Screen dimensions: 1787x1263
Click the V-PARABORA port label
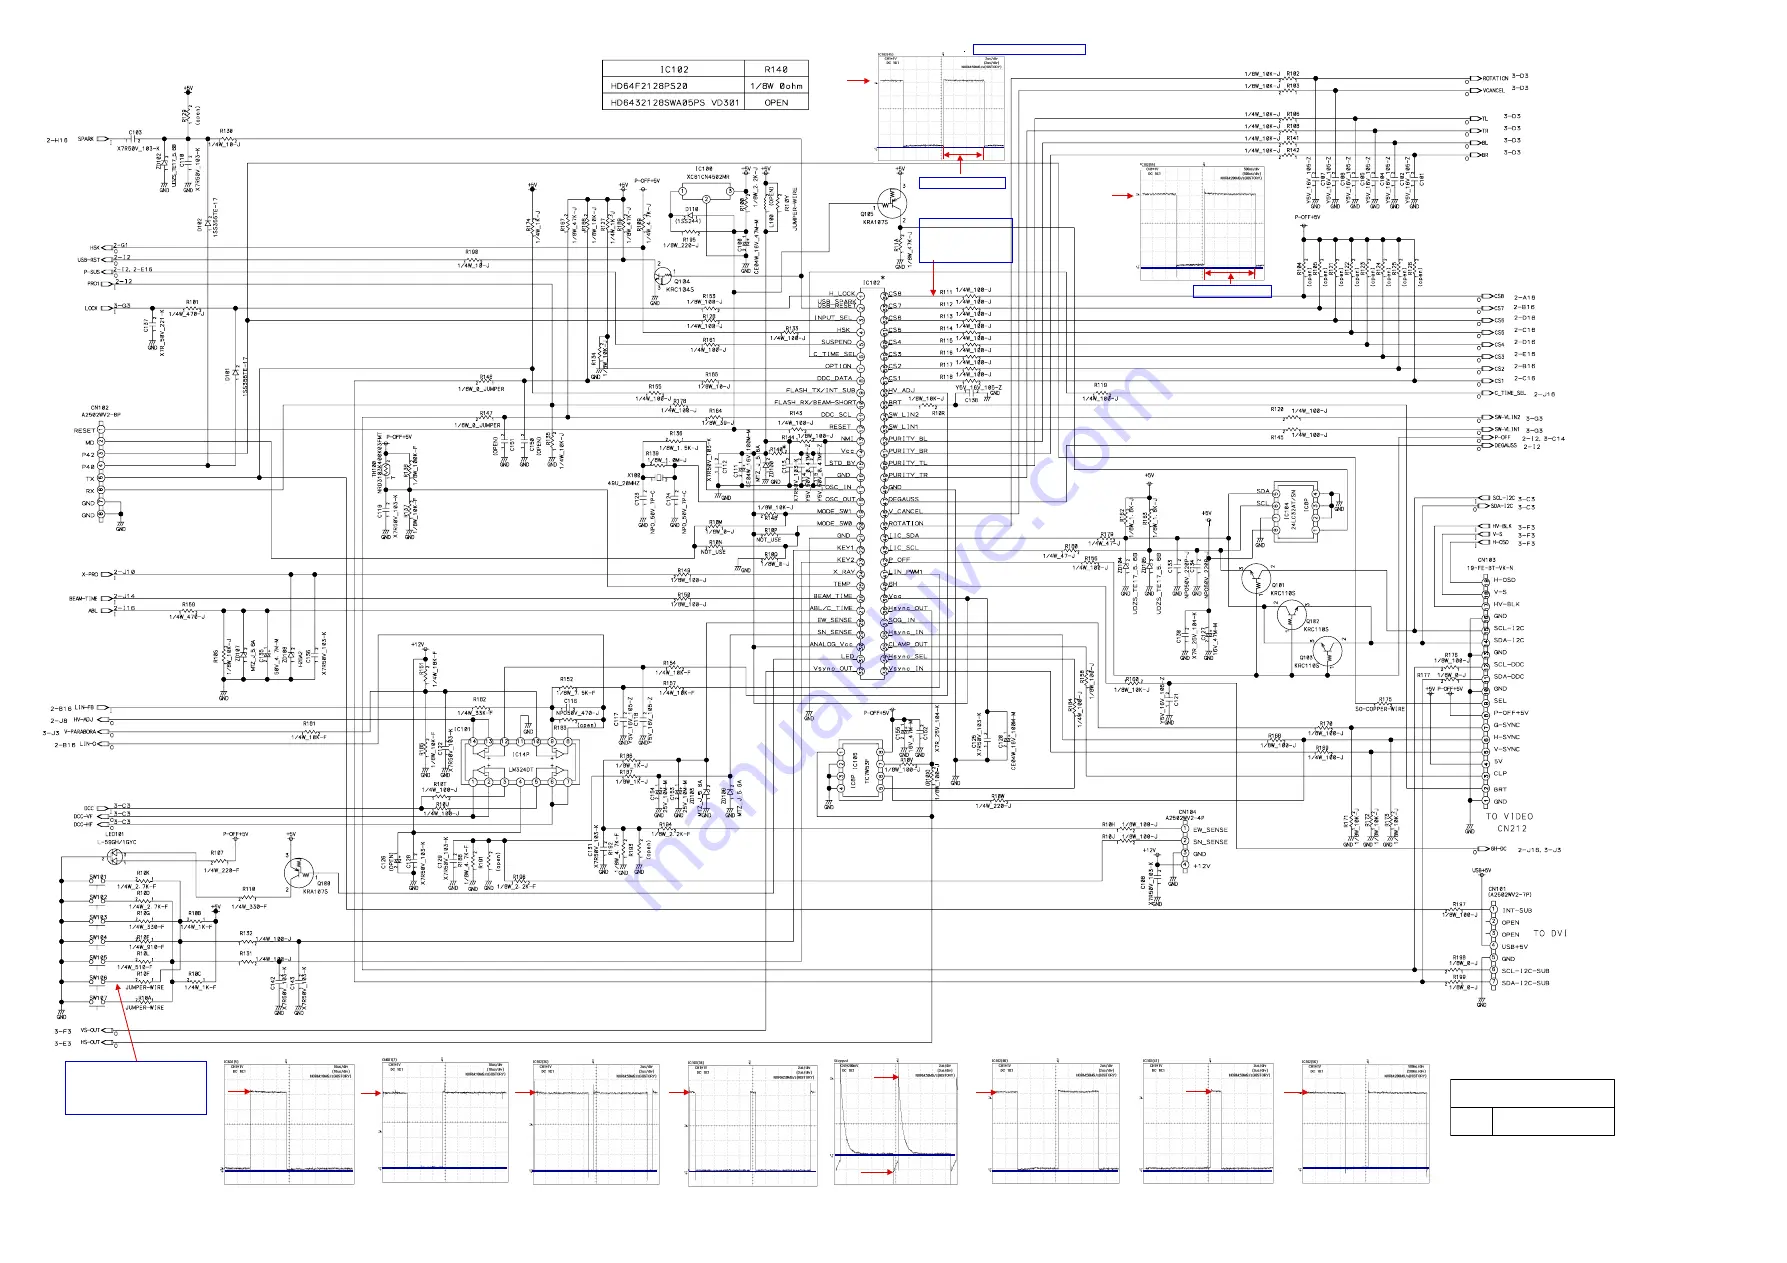[x=82, y=732]
